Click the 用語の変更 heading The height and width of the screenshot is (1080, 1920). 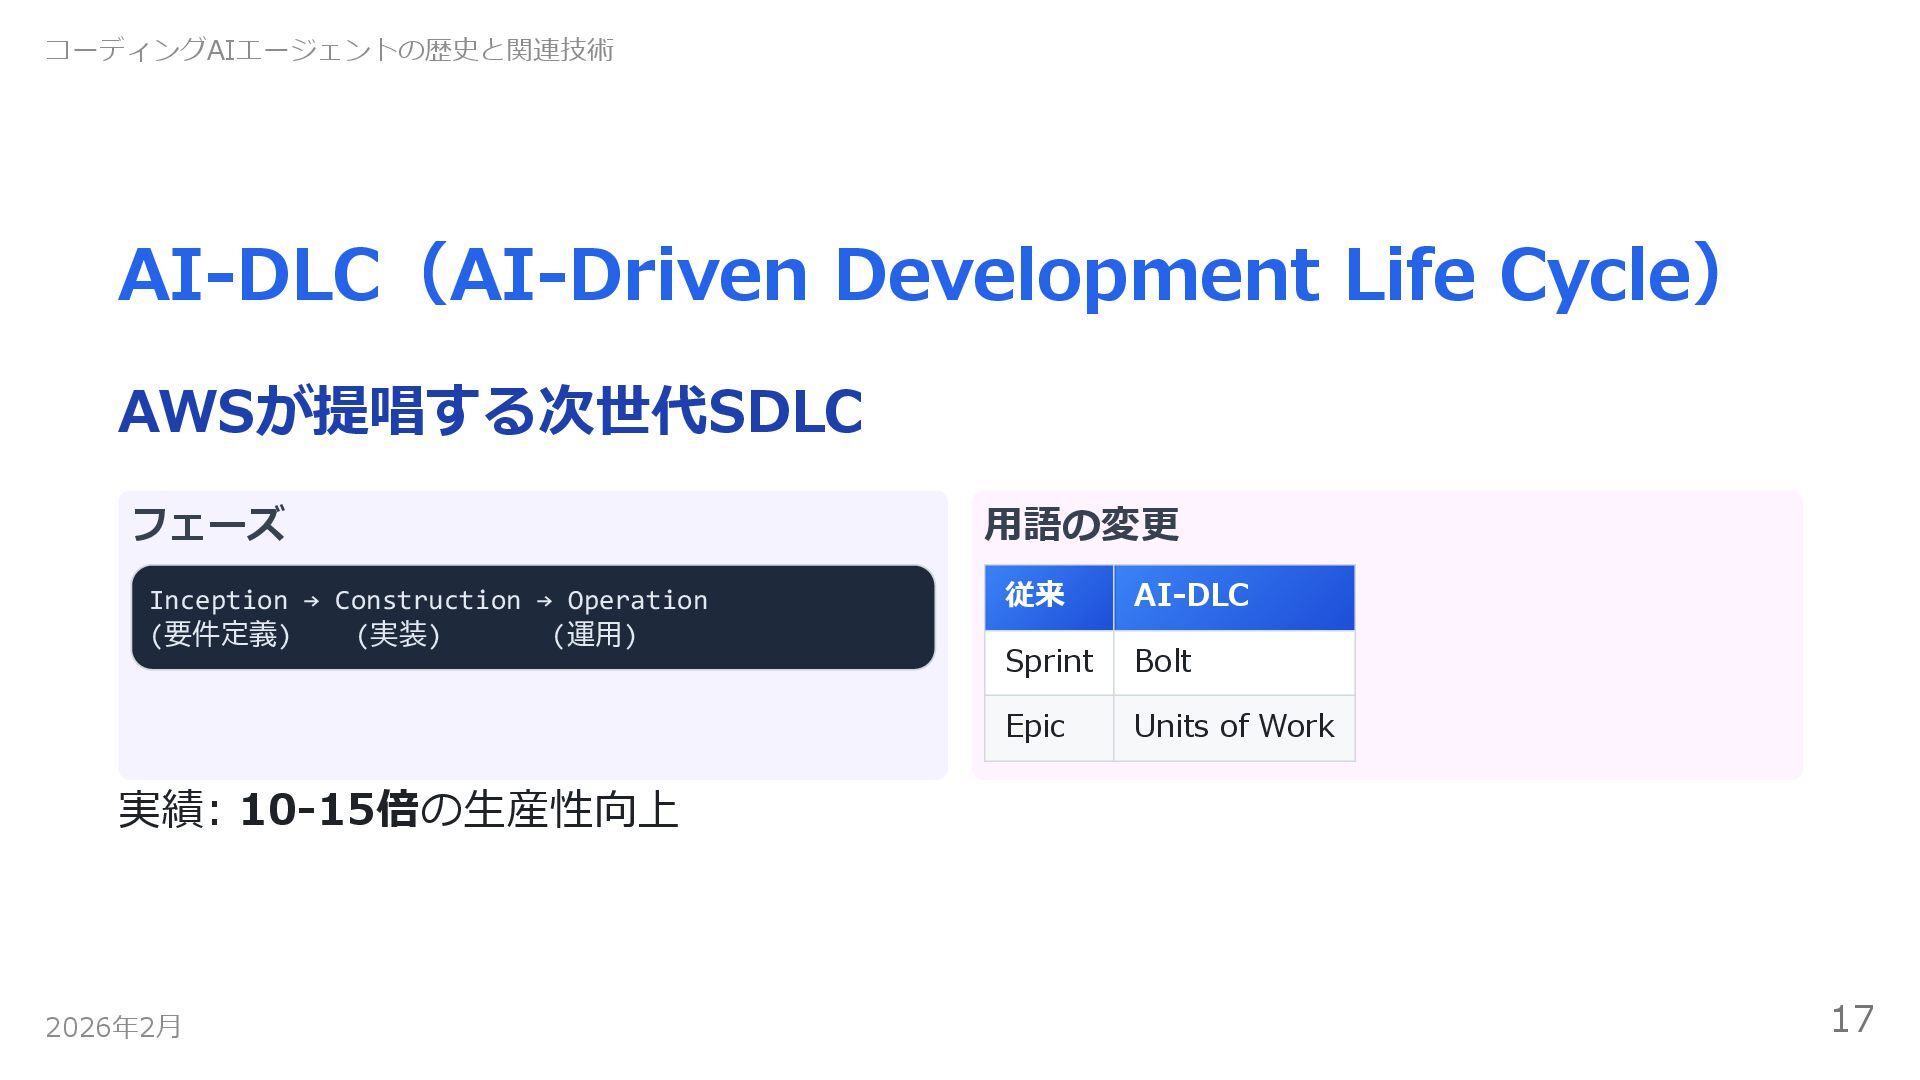click(1081, 524)
